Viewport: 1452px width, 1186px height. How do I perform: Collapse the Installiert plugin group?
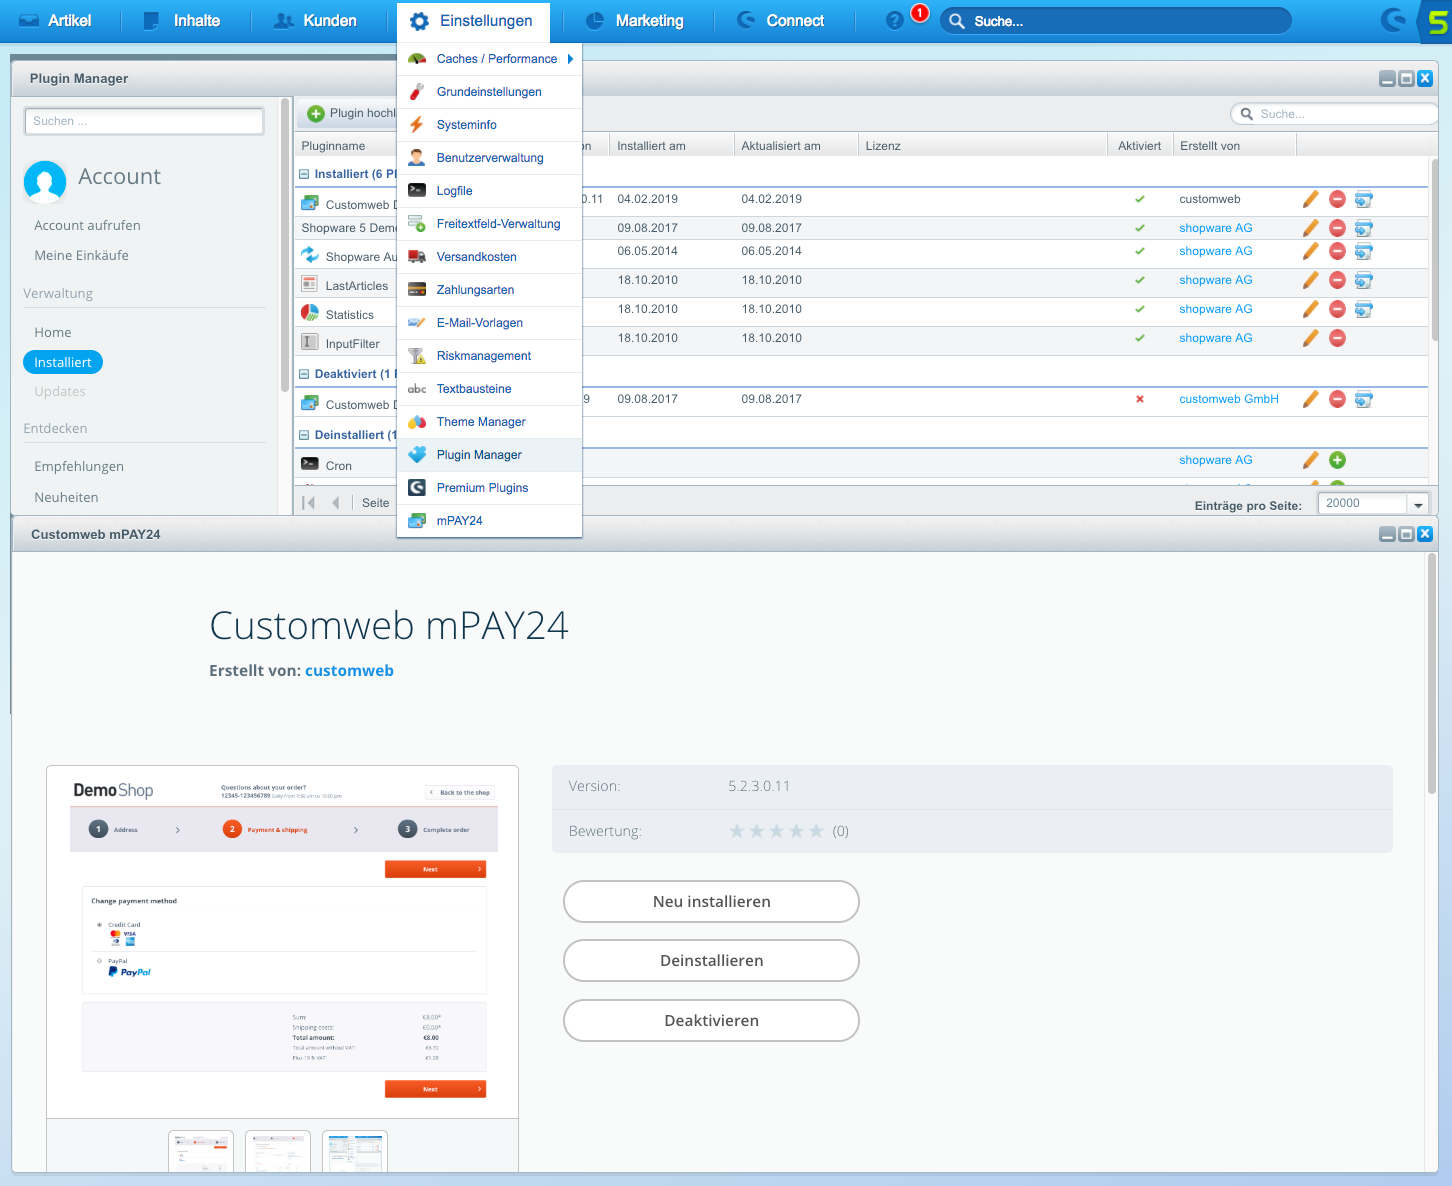pyautogui.click(x=304, y=174)
